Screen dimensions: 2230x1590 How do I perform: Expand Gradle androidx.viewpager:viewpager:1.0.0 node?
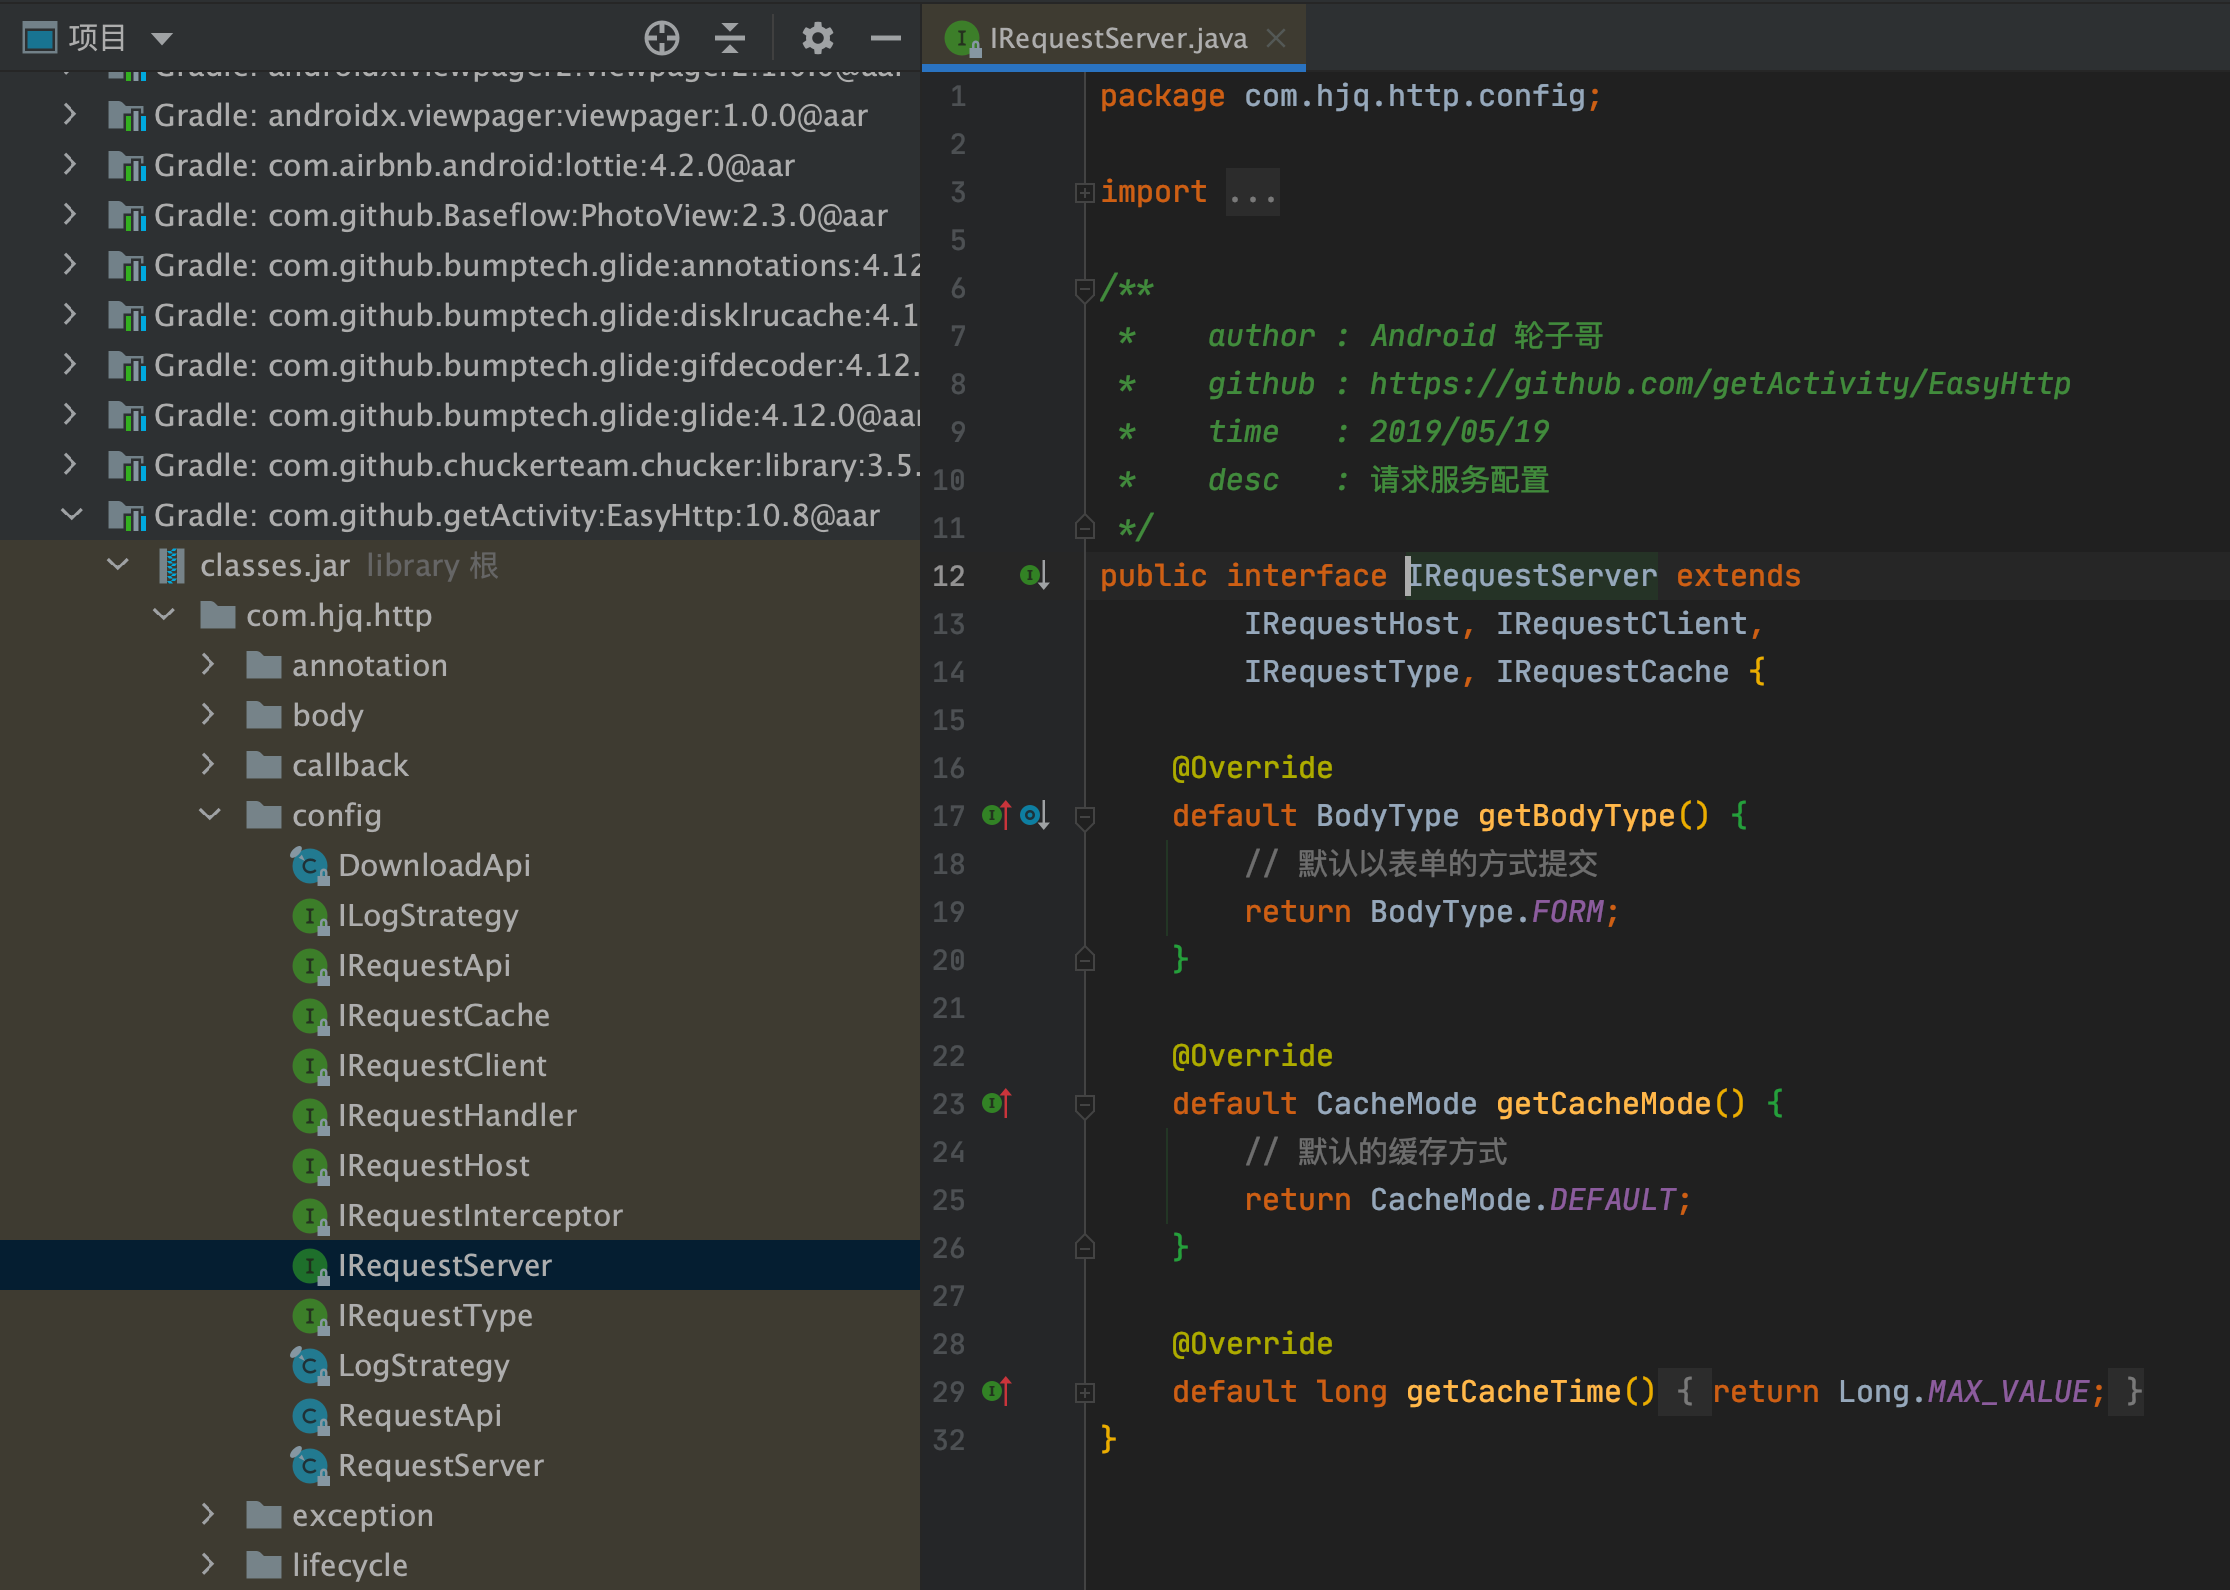[x=69, y=115]
